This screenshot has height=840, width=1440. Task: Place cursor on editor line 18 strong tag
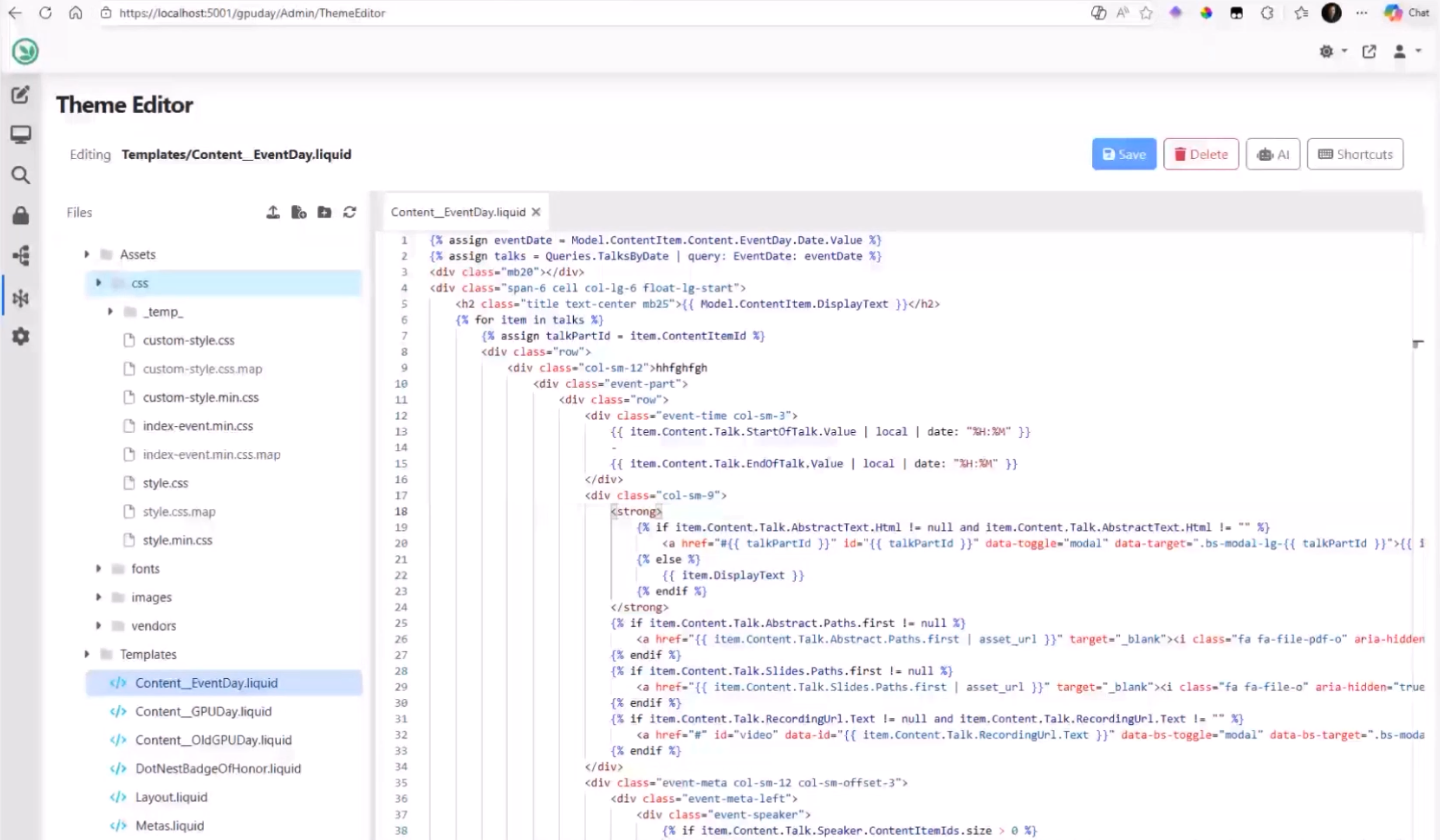pyautogui.click(x=636, y=511)
